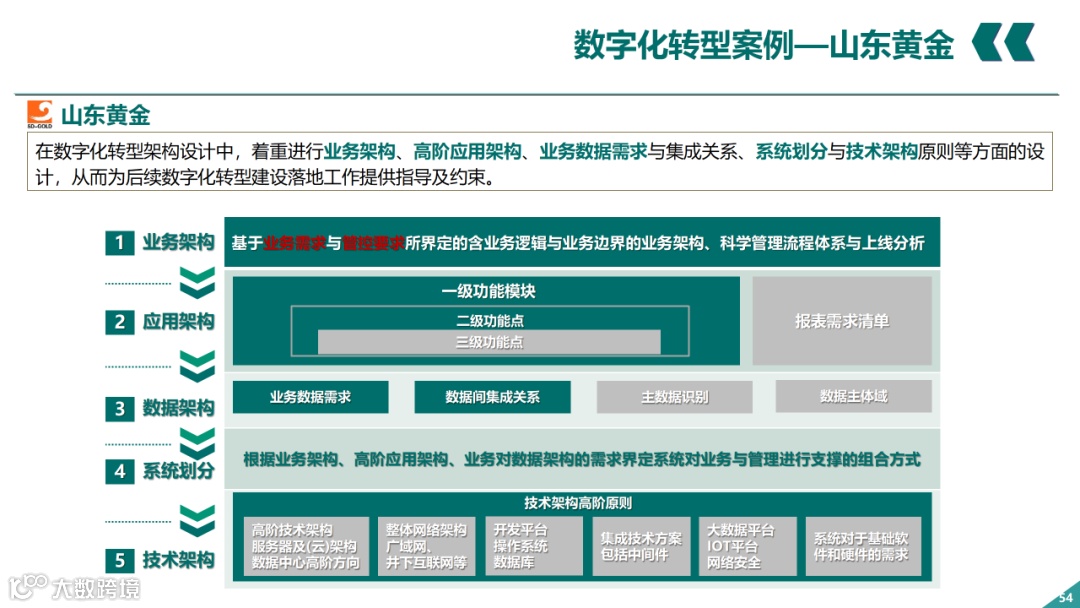Click the red 管控要求 highlighted words
The width and height of the screenshot is (1080, 608).
tap(373, 243)
